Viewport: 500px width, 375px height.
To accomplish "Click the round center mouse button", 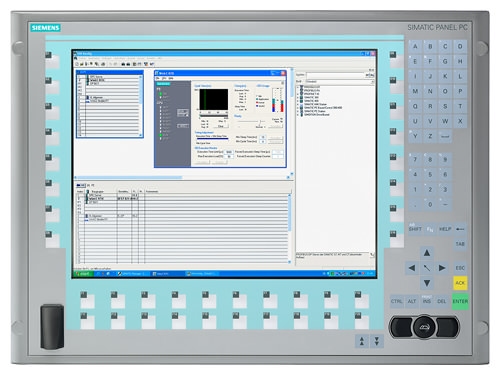I will [424, 327].
